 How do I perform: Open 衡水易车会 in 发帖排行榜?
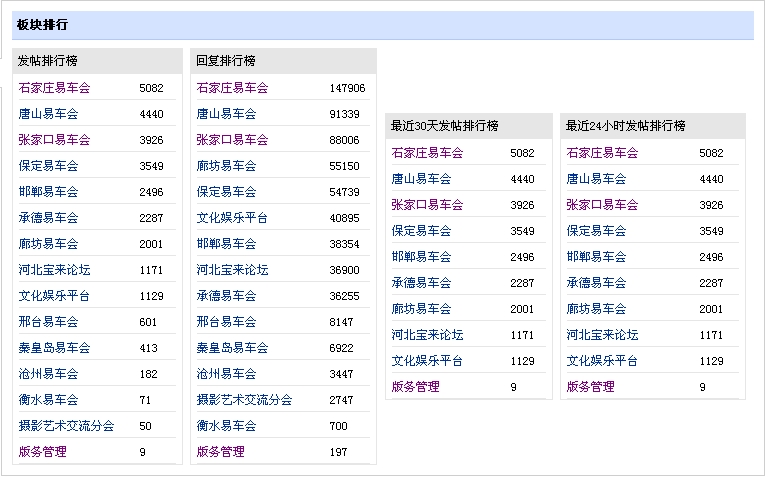tap(49, 400)
